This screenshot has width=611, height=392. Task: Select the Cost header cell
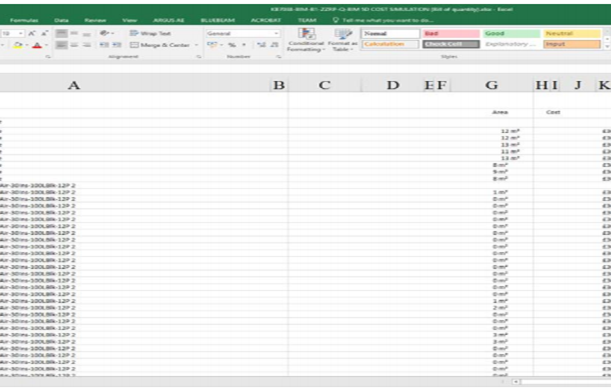[x=553, y=112]
